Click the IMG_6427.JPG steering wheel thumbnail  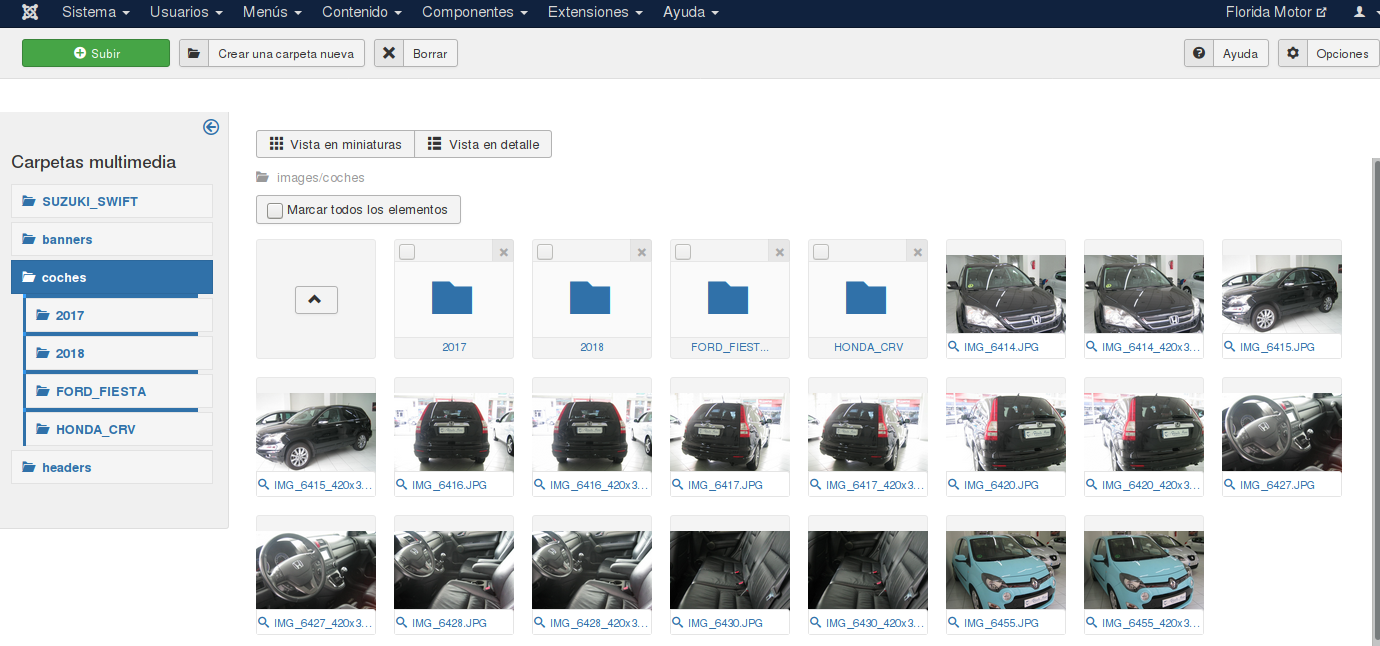click(x=1282, y=432)
